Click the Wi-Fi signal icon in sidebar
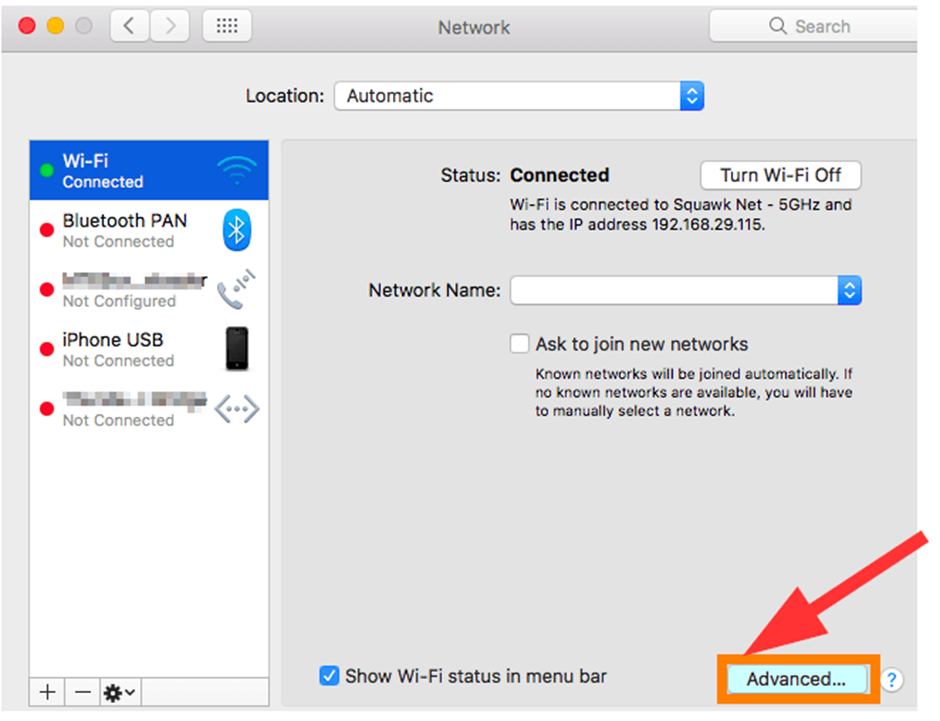This screenshot has height=721, width=940. 237,170
